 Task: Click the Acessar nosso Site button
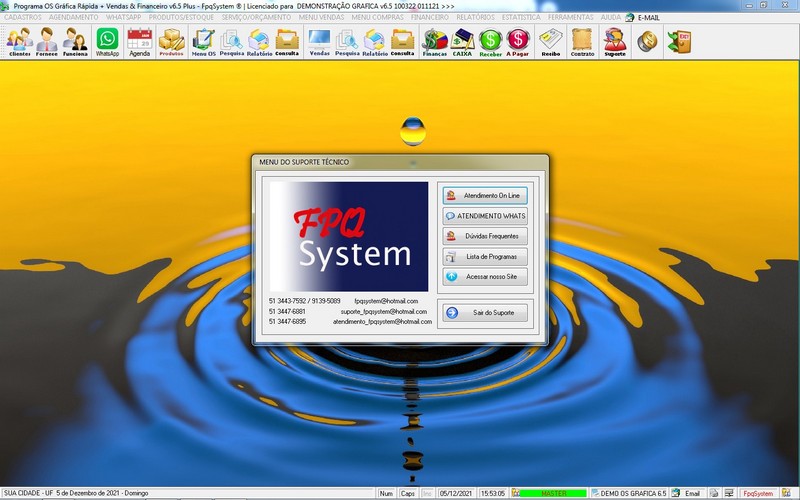[x=485, y=277]
